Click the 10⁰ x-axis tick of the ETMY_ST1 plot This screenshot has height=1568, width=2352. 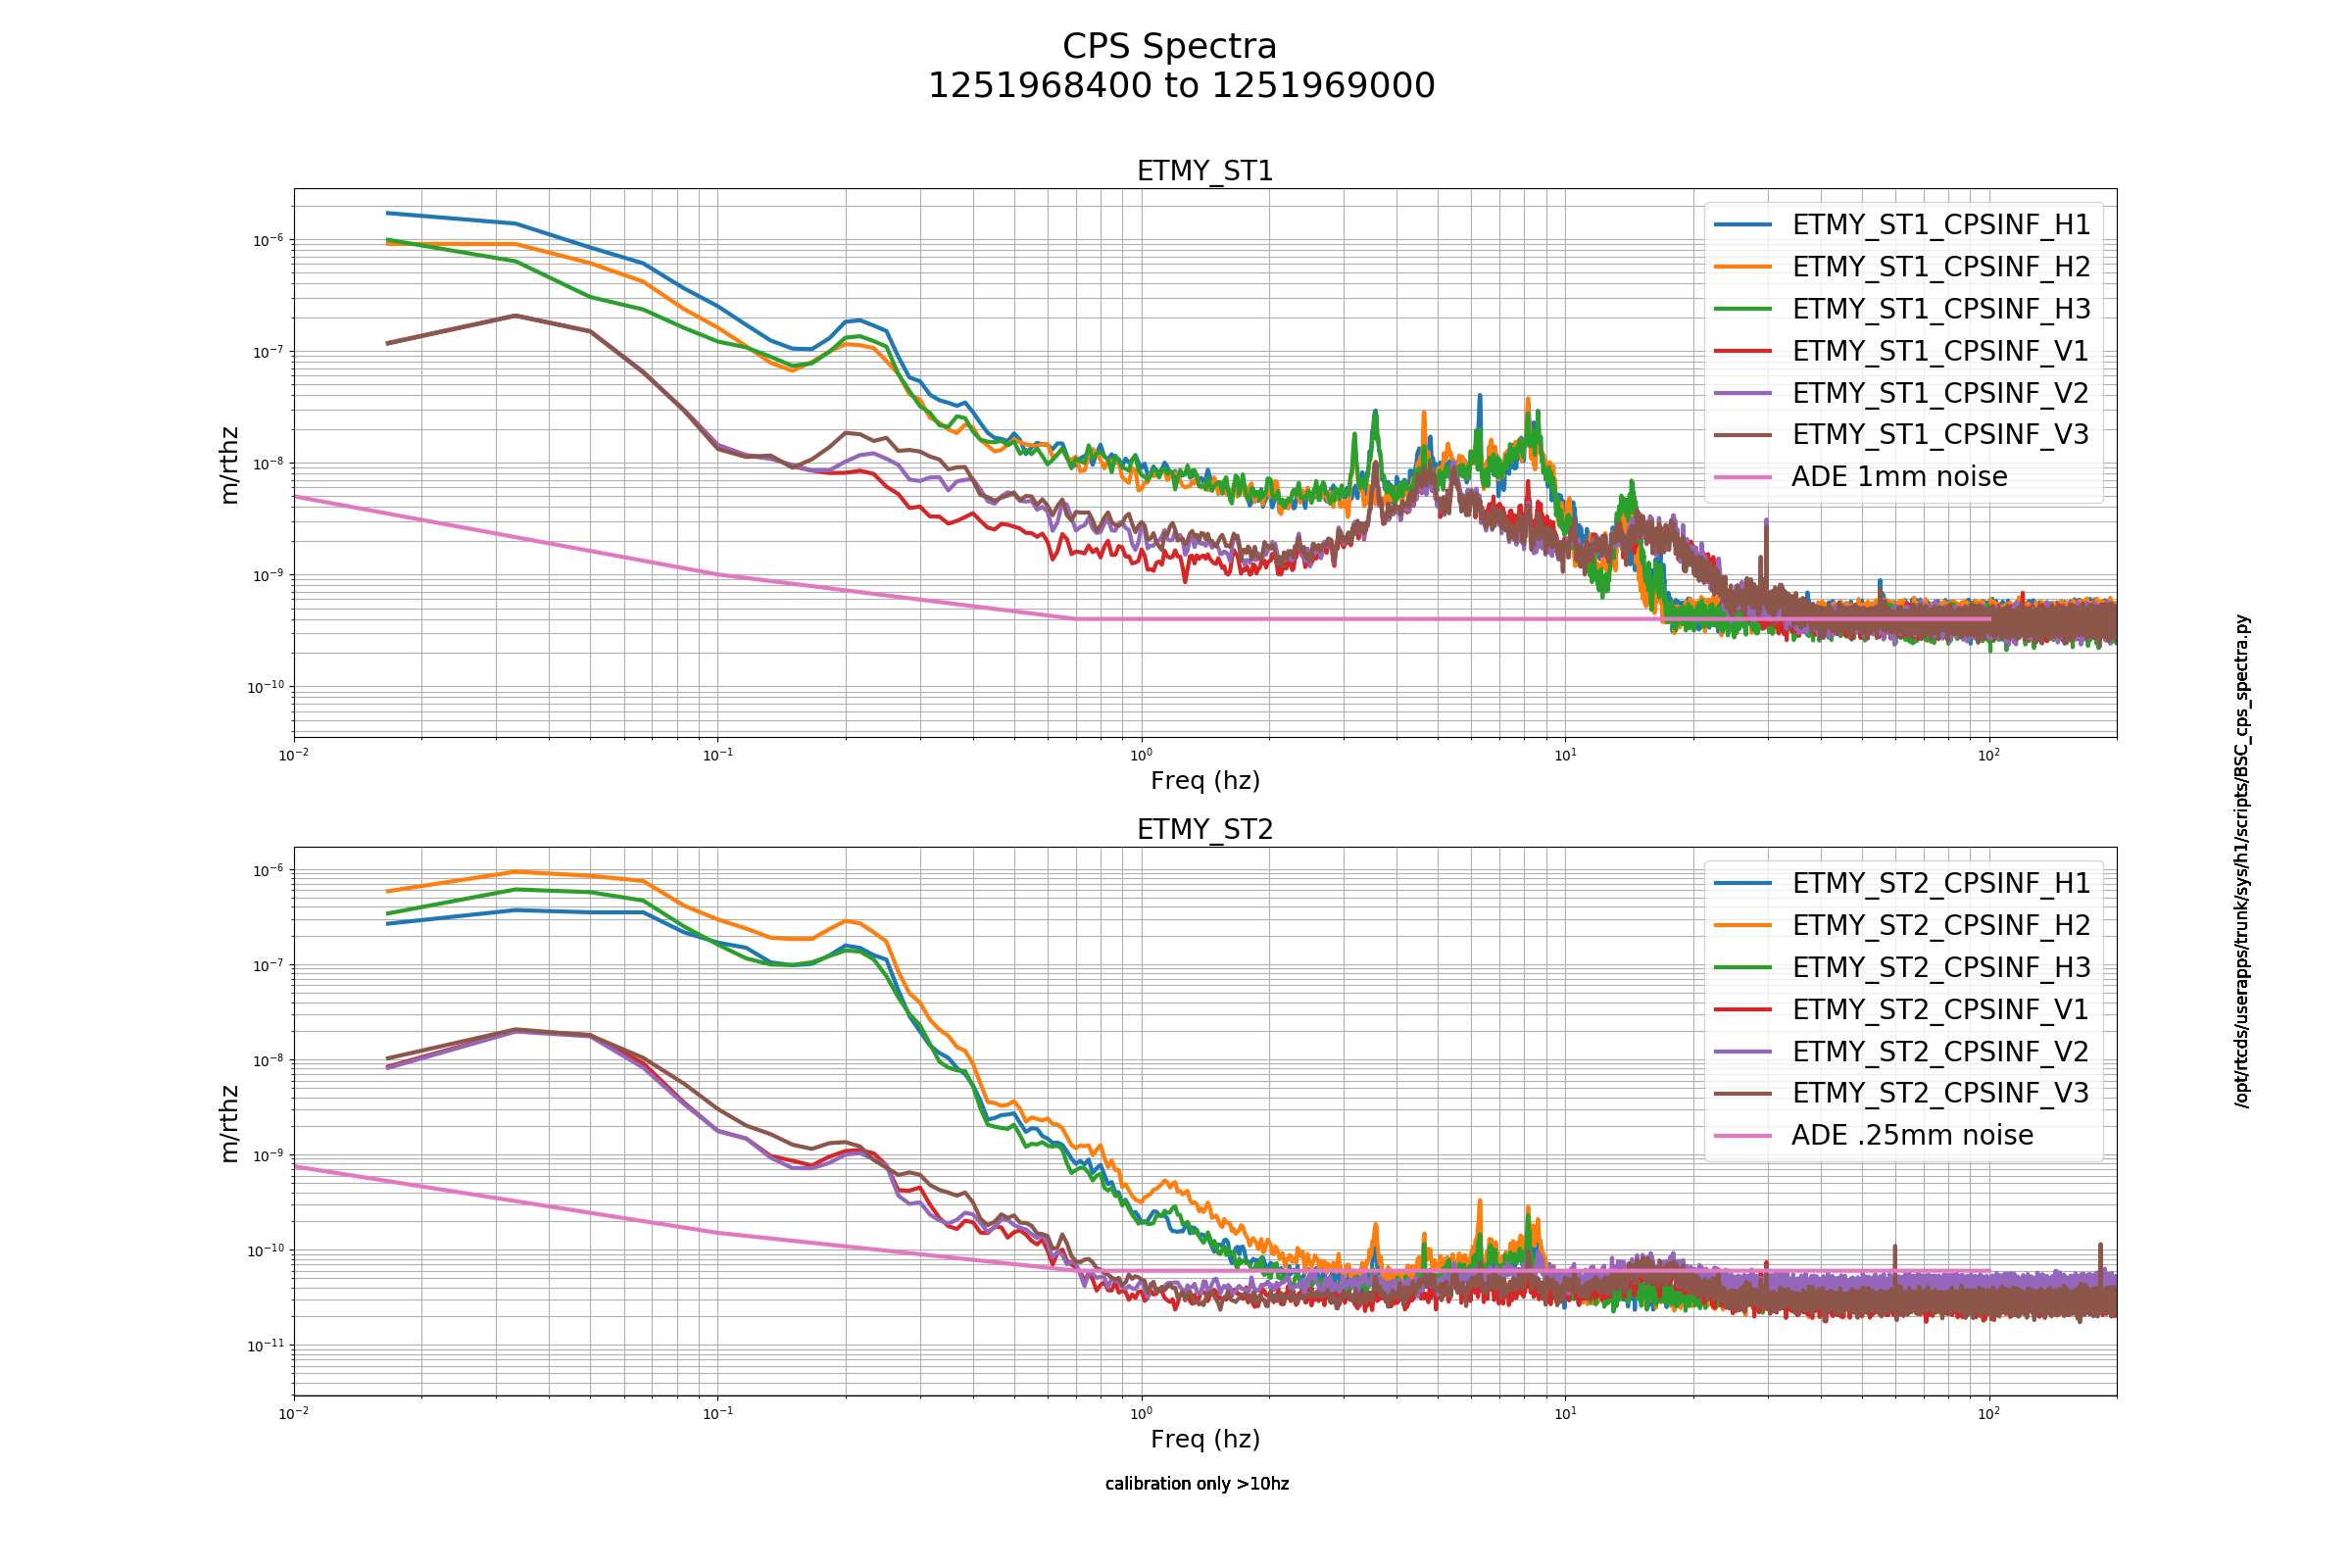[x=1141, y=754]
